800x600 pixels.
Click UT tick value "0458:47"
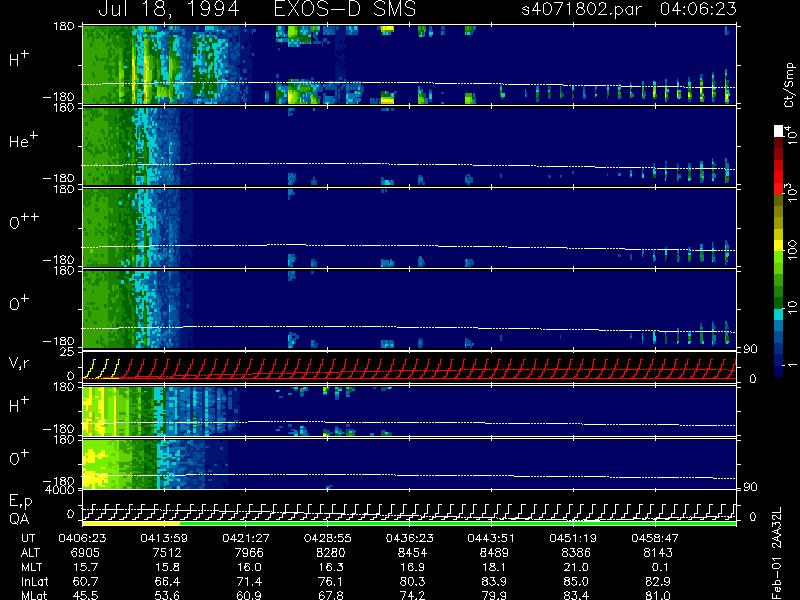655,538
